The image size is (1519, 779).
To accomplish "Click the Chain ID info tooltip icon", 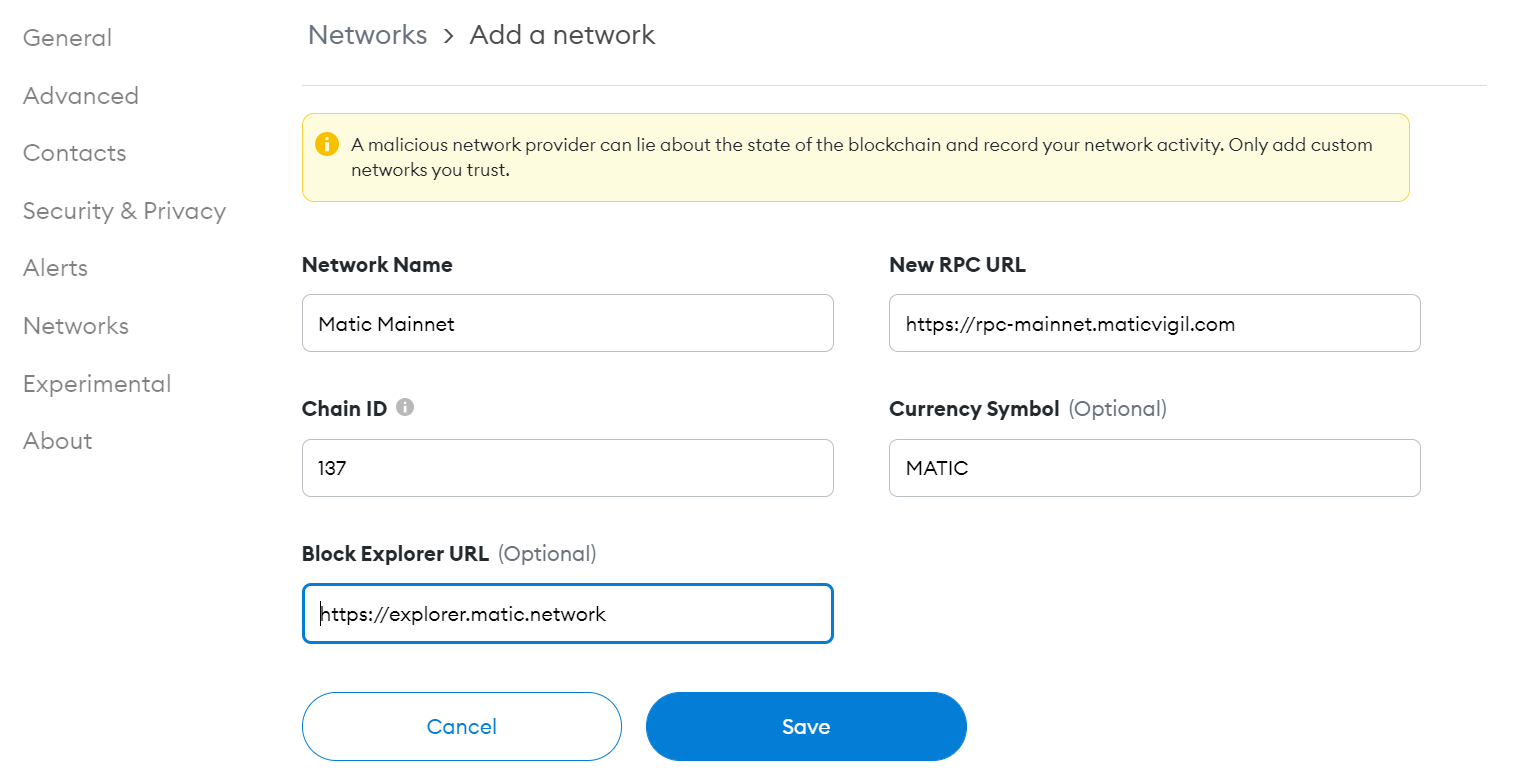I will tap(405, 408).
